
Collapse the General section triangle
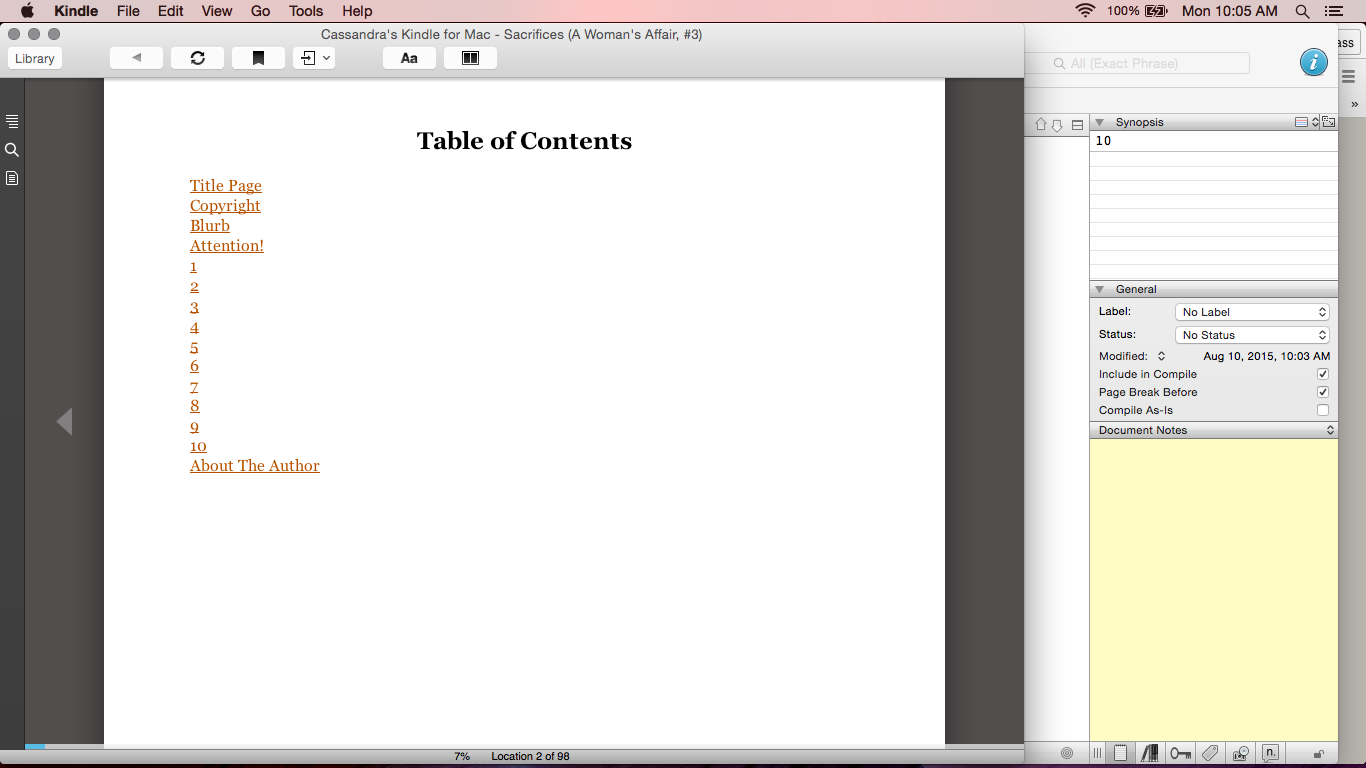1100,289
